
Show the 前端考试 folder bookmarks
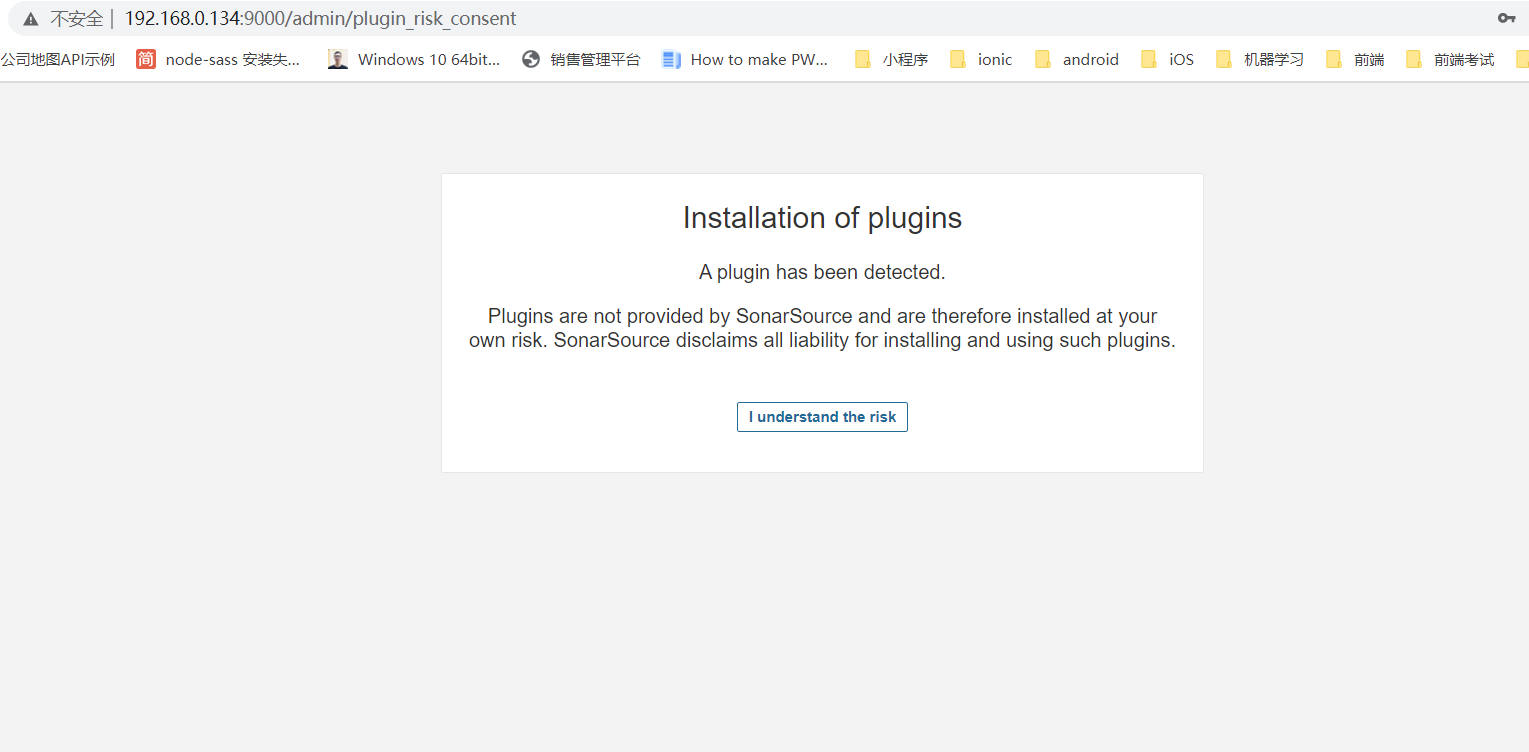[x=1450, y=60]
